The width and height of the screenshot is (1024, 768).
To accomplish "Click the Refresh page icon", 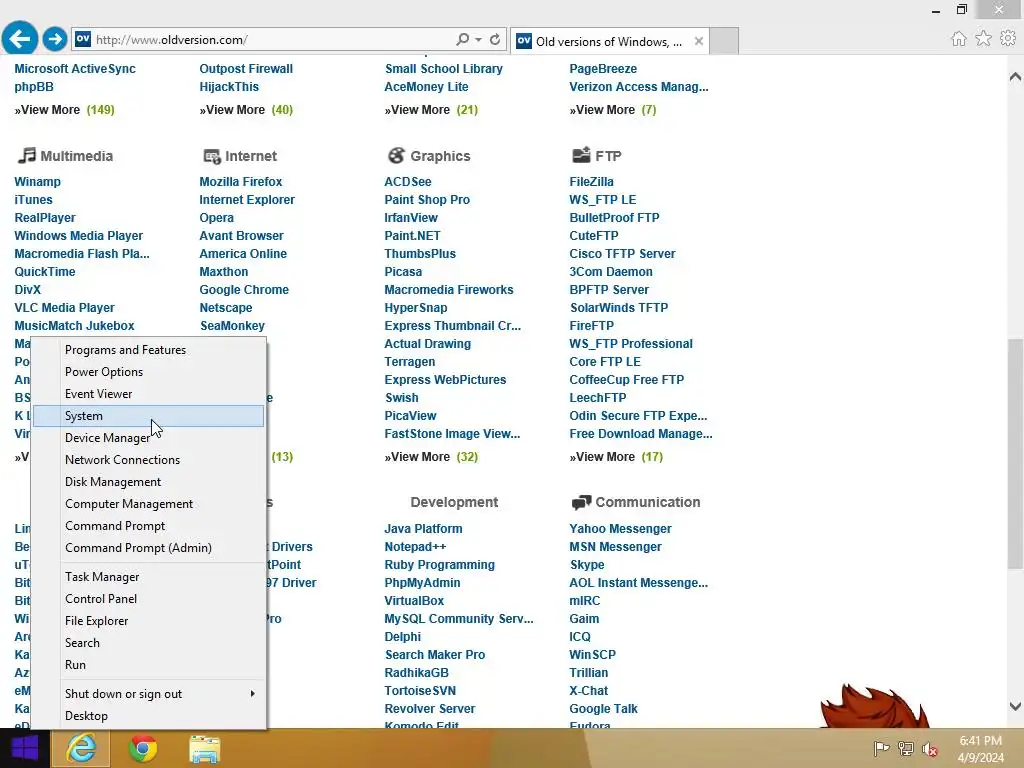I will coord(495,39).
